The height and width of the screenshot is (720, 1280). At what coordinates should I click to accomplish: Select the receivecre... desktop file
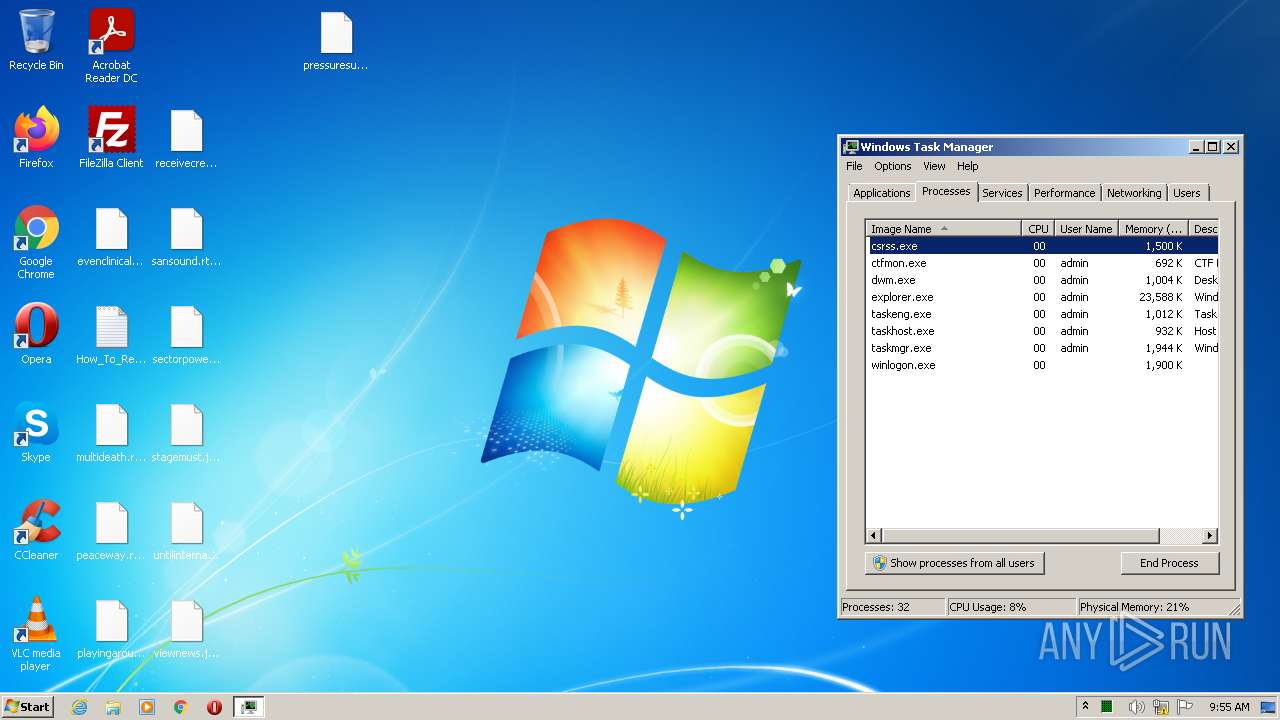(186, 138)
